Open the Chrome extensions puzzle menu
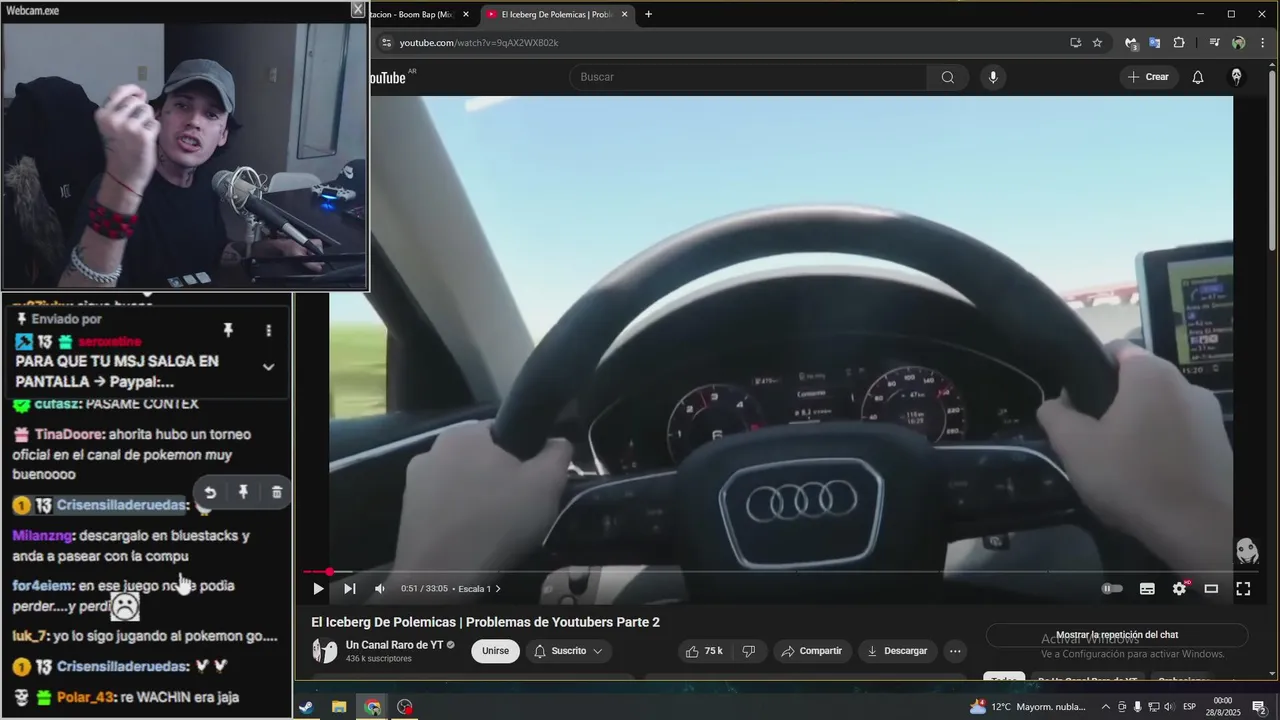 pyautogui.click(x=1179, y=43)
